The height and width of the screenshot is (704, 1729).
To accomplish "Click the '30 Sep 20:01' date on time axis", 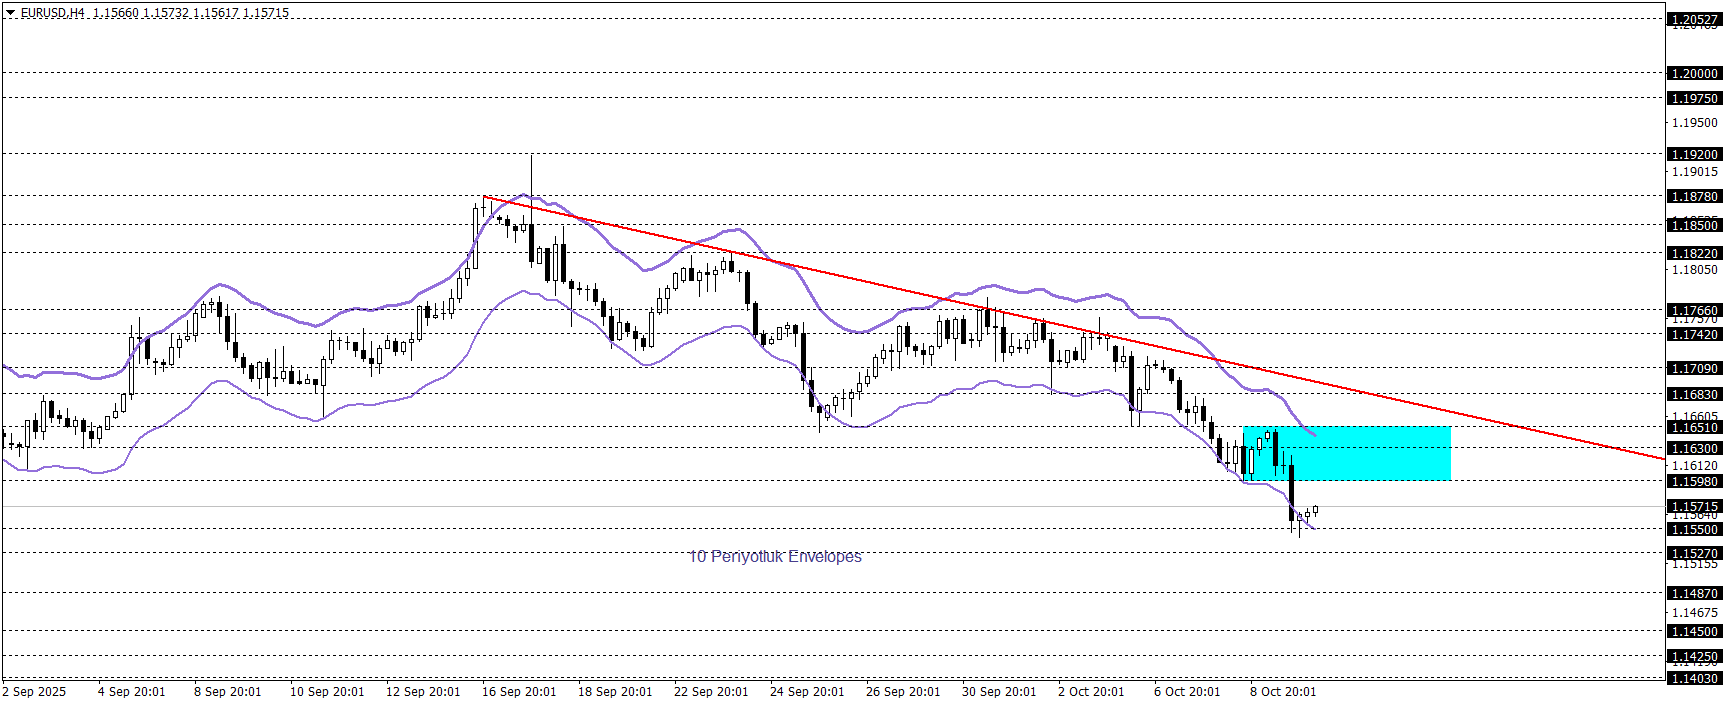I will pos(999,691).
